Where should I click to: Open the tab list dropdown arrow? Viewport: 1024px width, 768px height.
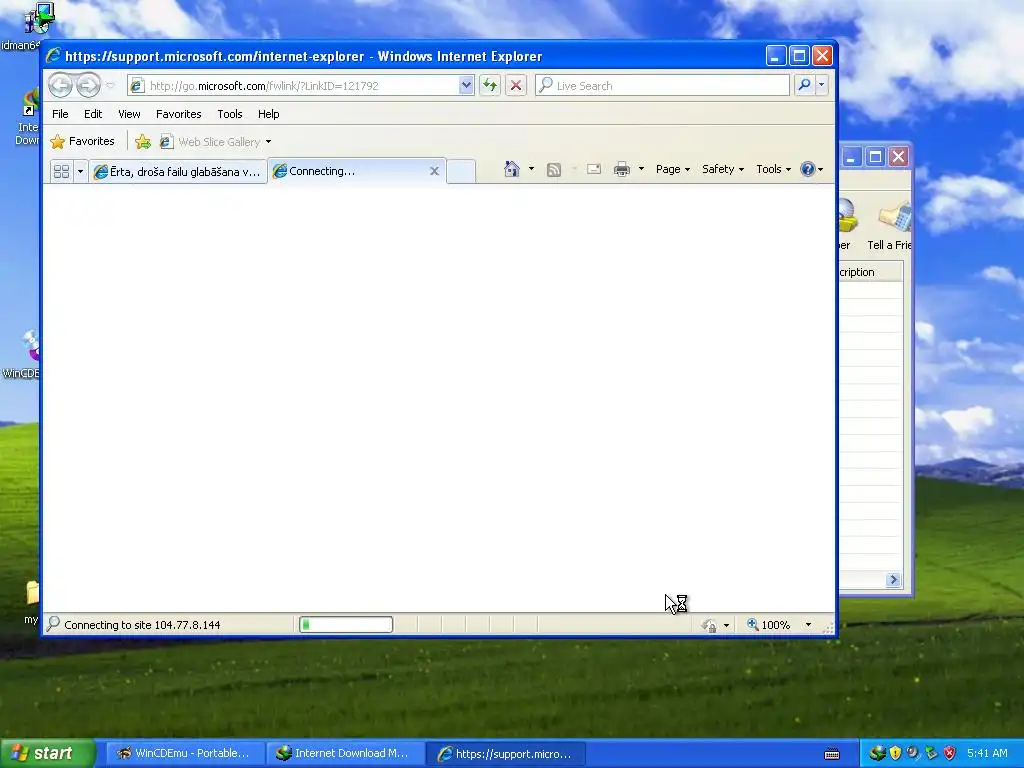pos(80,172)
